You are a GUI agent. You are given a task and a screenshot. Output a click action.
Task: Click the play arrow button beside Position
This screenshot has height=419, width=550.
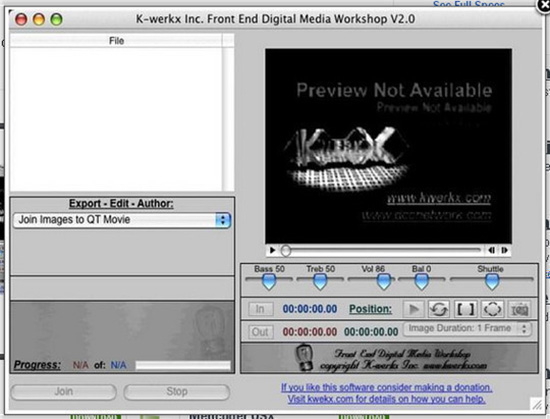pyautogui.click(x=414, y=309)
